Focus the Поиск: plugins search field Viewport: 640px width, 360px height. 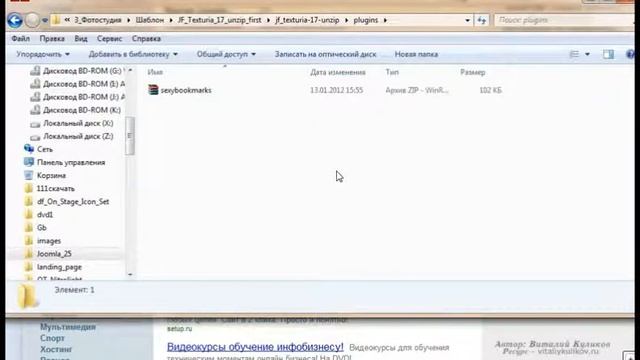pos(563,20)
